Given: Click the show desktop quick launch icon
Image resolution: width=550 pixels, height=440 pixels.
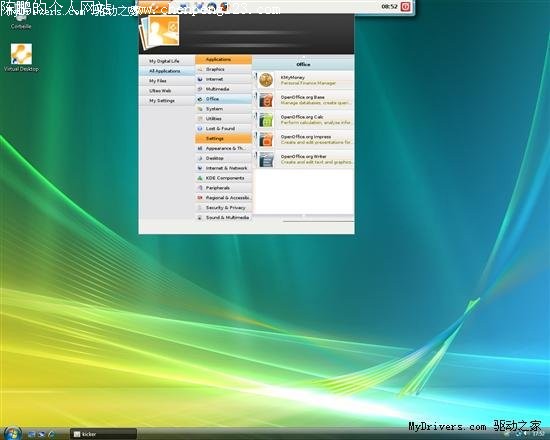Looking at the screenshot, I should click(32, 434).
